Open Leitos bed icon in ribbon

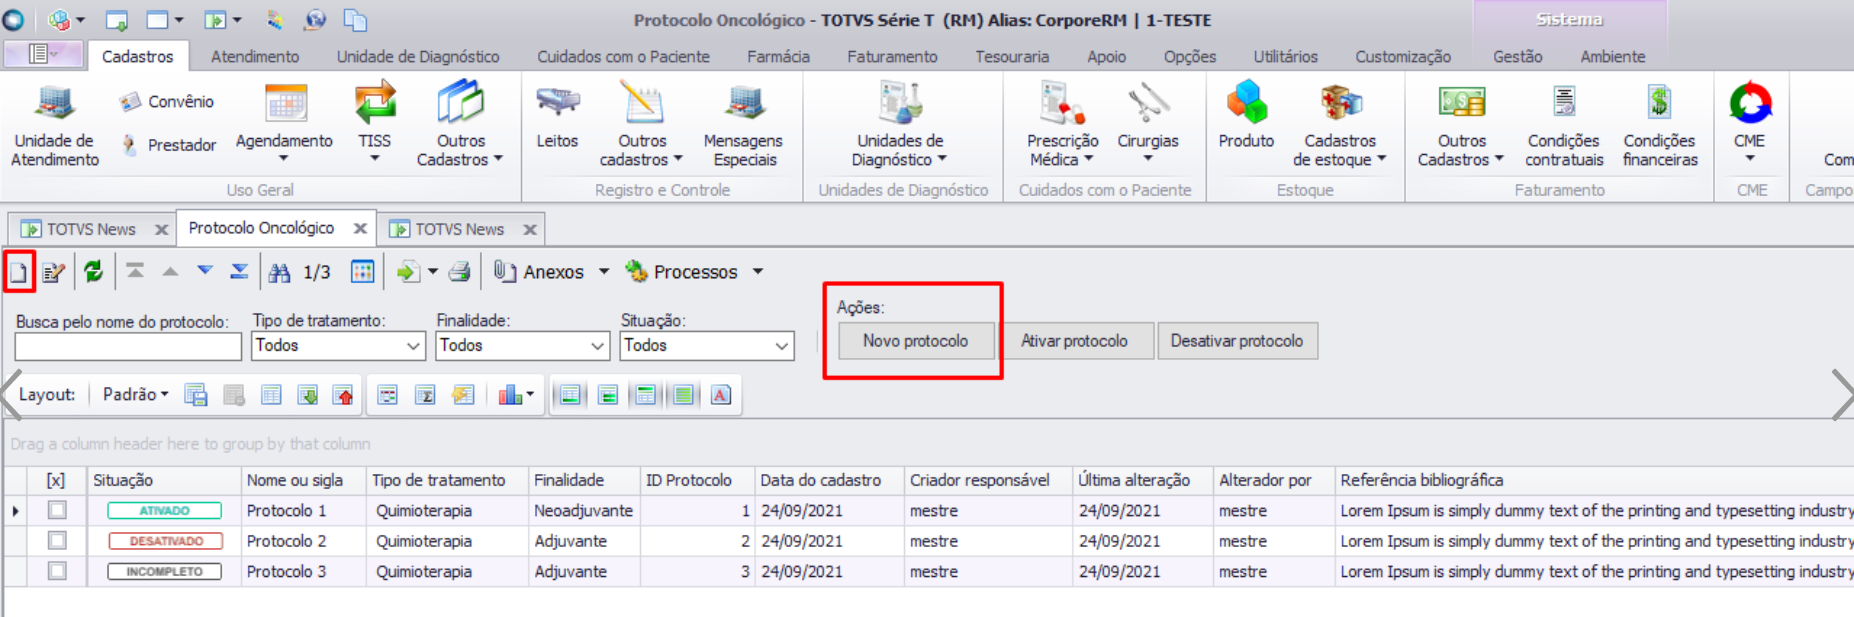pyautogui.click(x=557, y=117)
